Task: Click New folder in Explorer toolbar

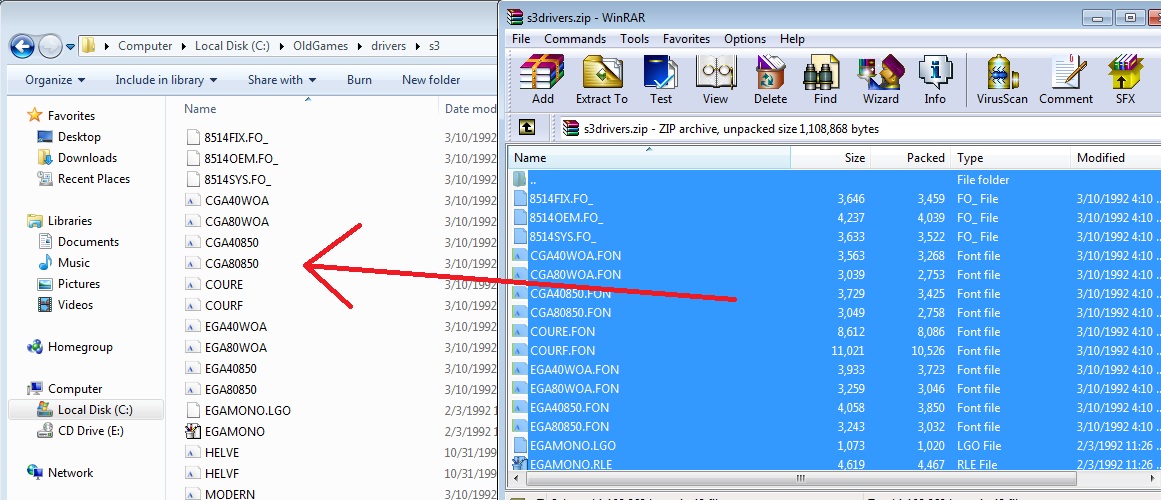Action: [431, 80]
